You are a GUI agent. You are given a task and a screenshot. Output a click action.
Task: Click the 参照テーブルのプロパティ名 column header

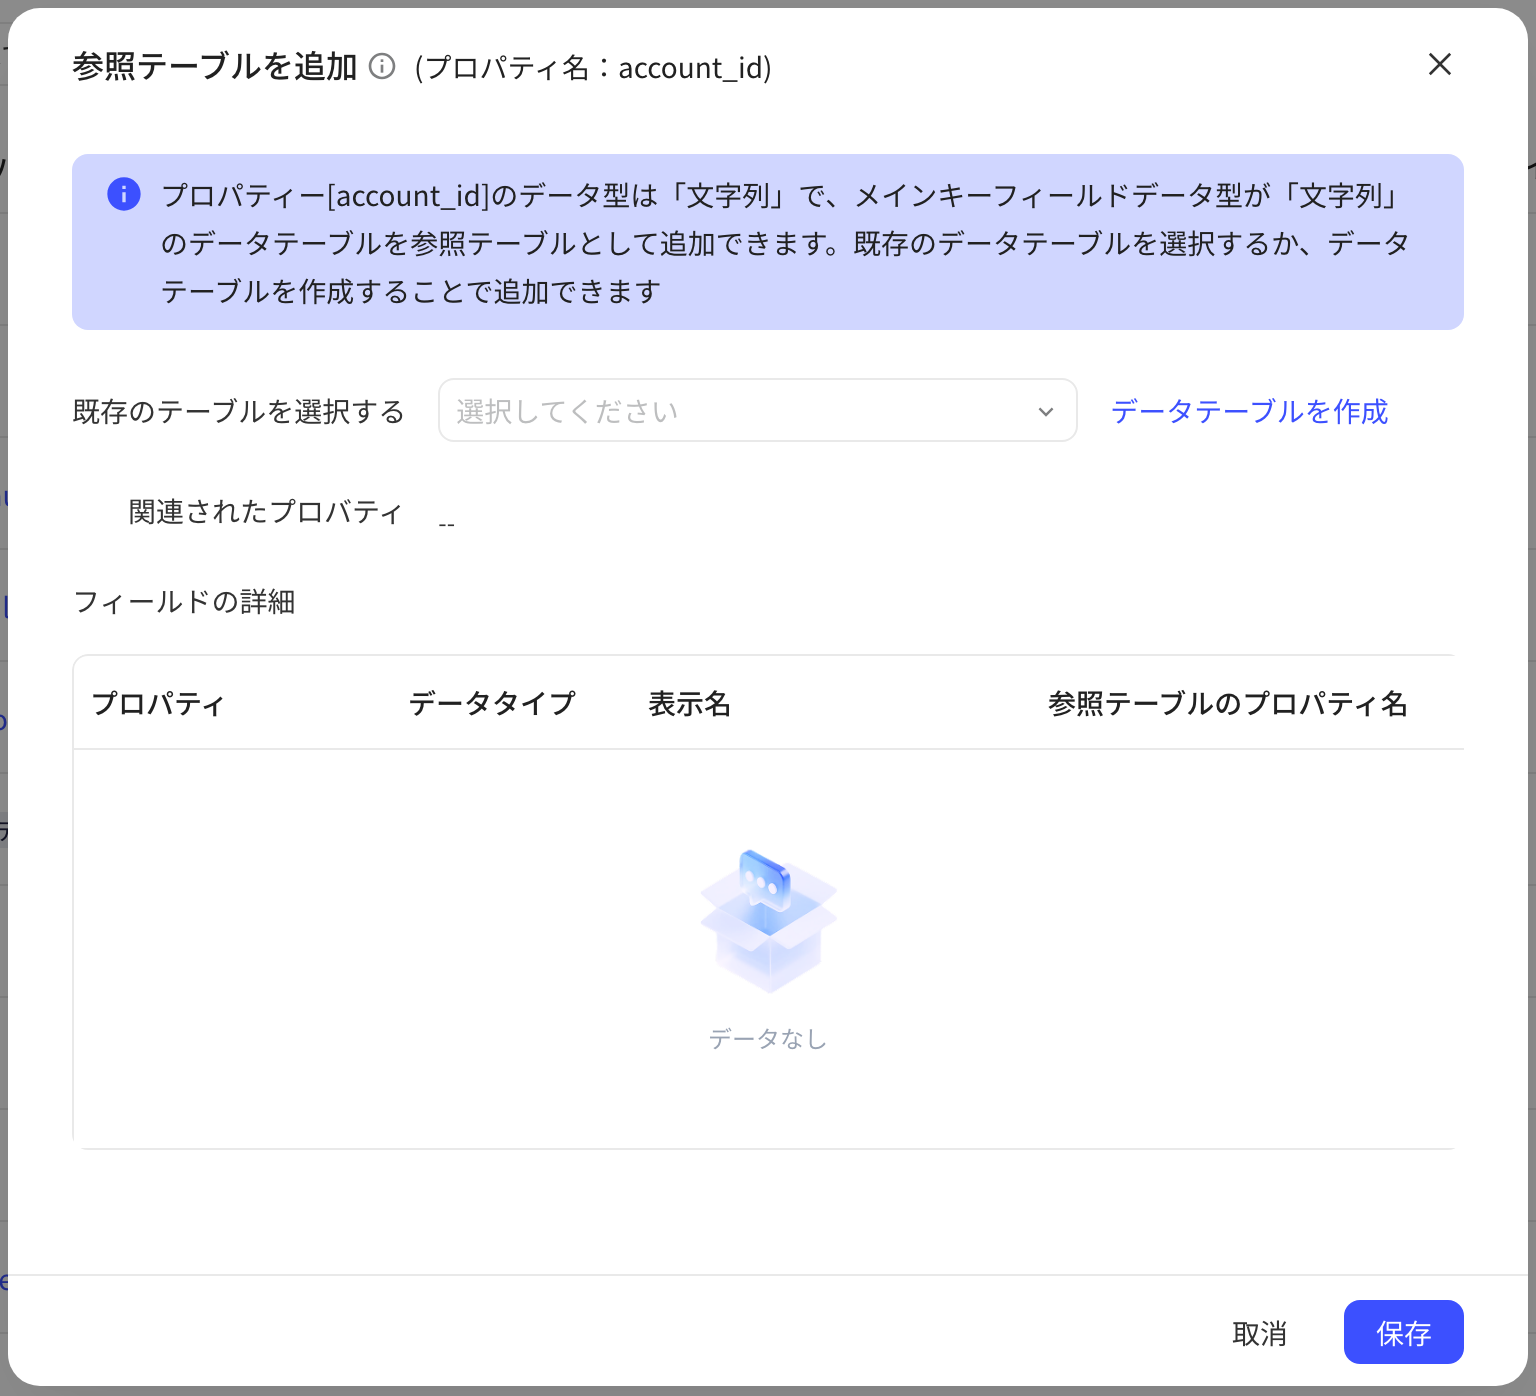1228,703
